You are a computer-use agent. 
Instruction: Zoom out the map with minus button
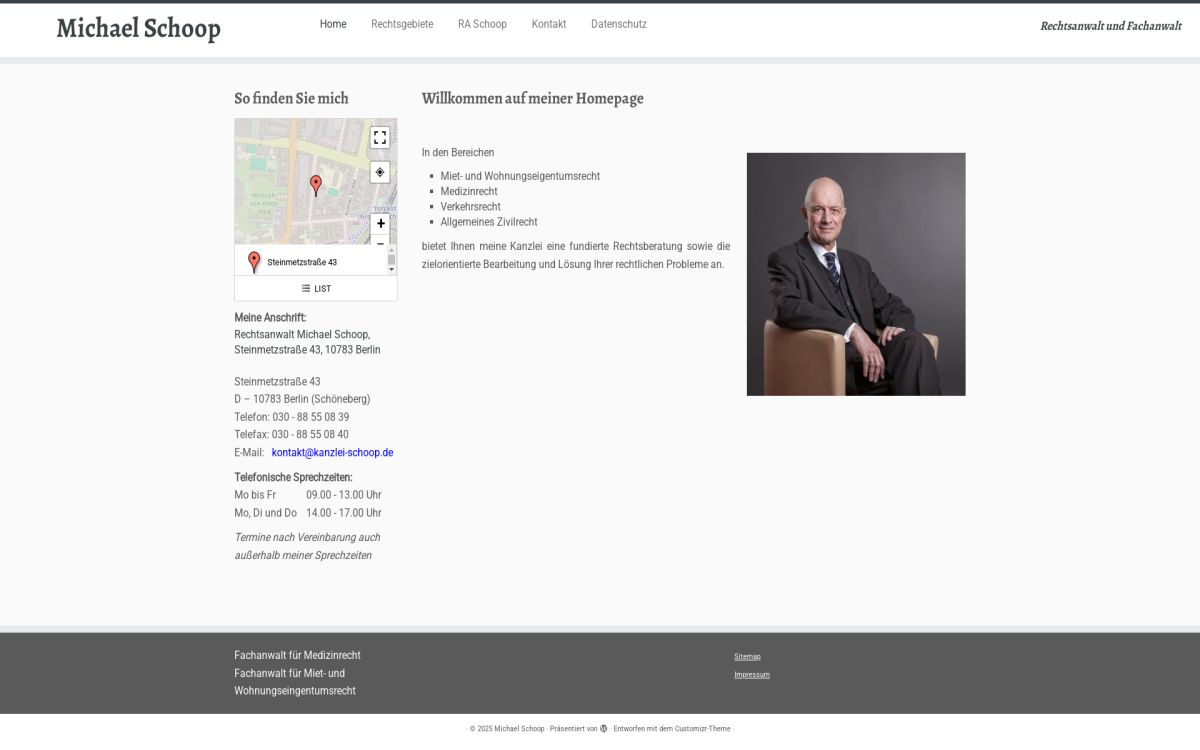pyautogui.click(x=380, y=243)
